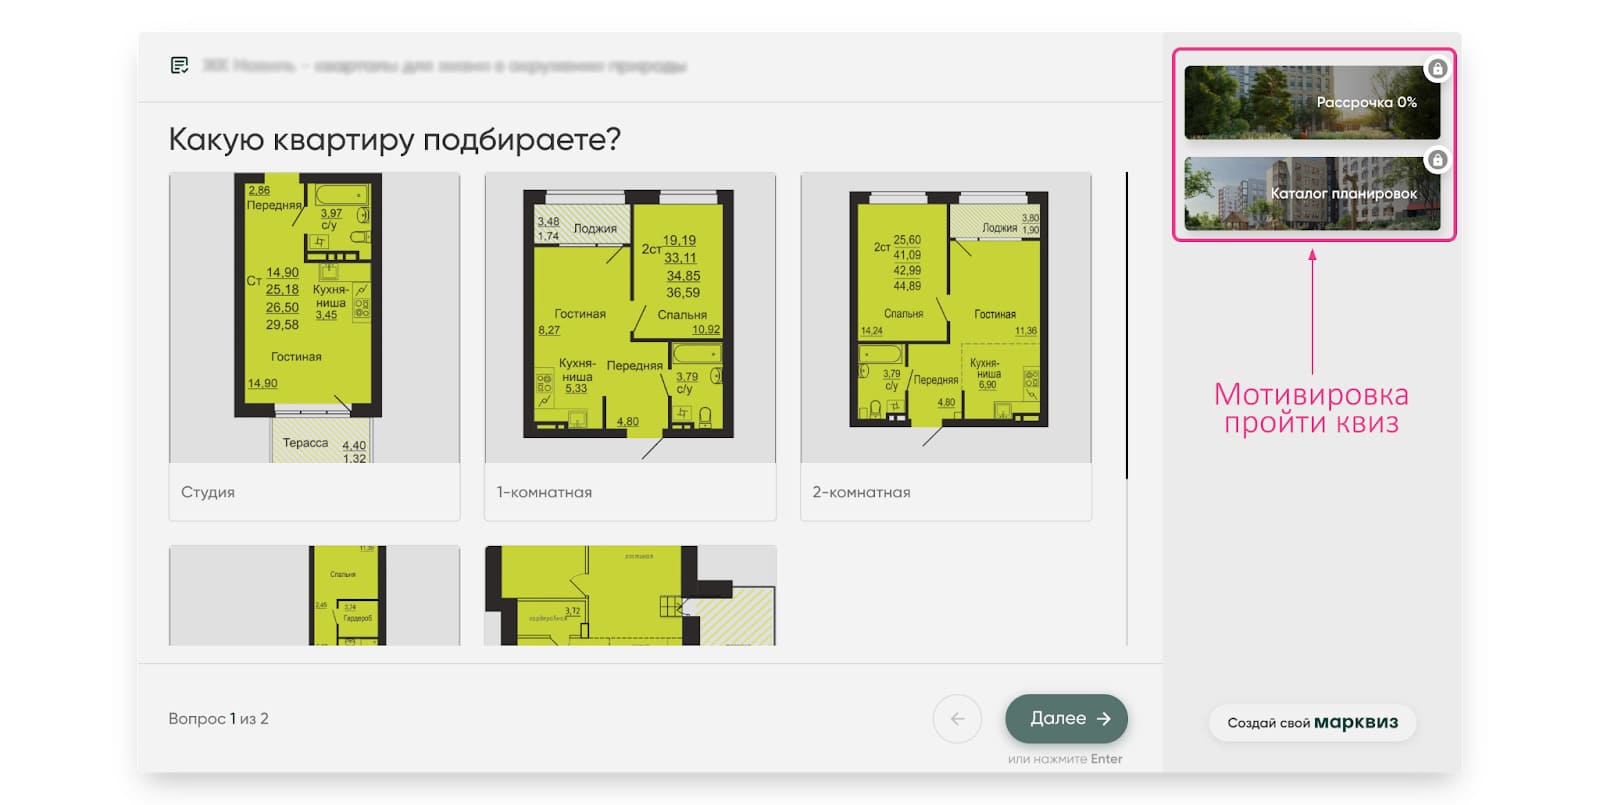Follow the Создай свой марквиз link
The height and width of the screenshot is (805, 1600).
point(1312,722)
